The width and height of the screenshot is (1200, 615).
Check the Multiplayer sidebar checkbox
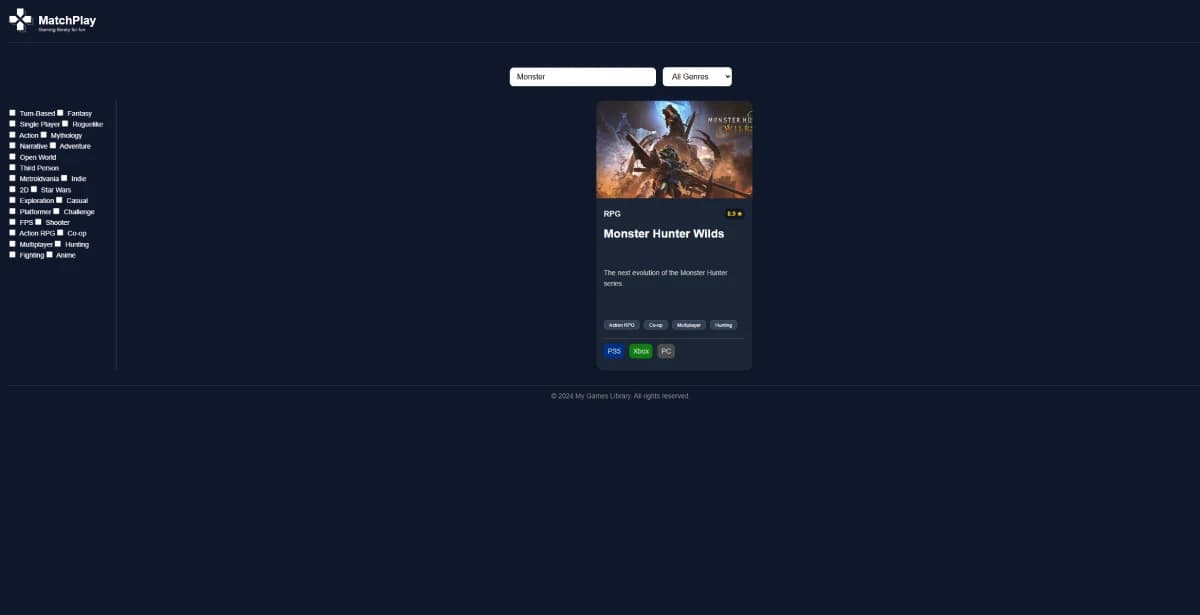click(13, 244)
